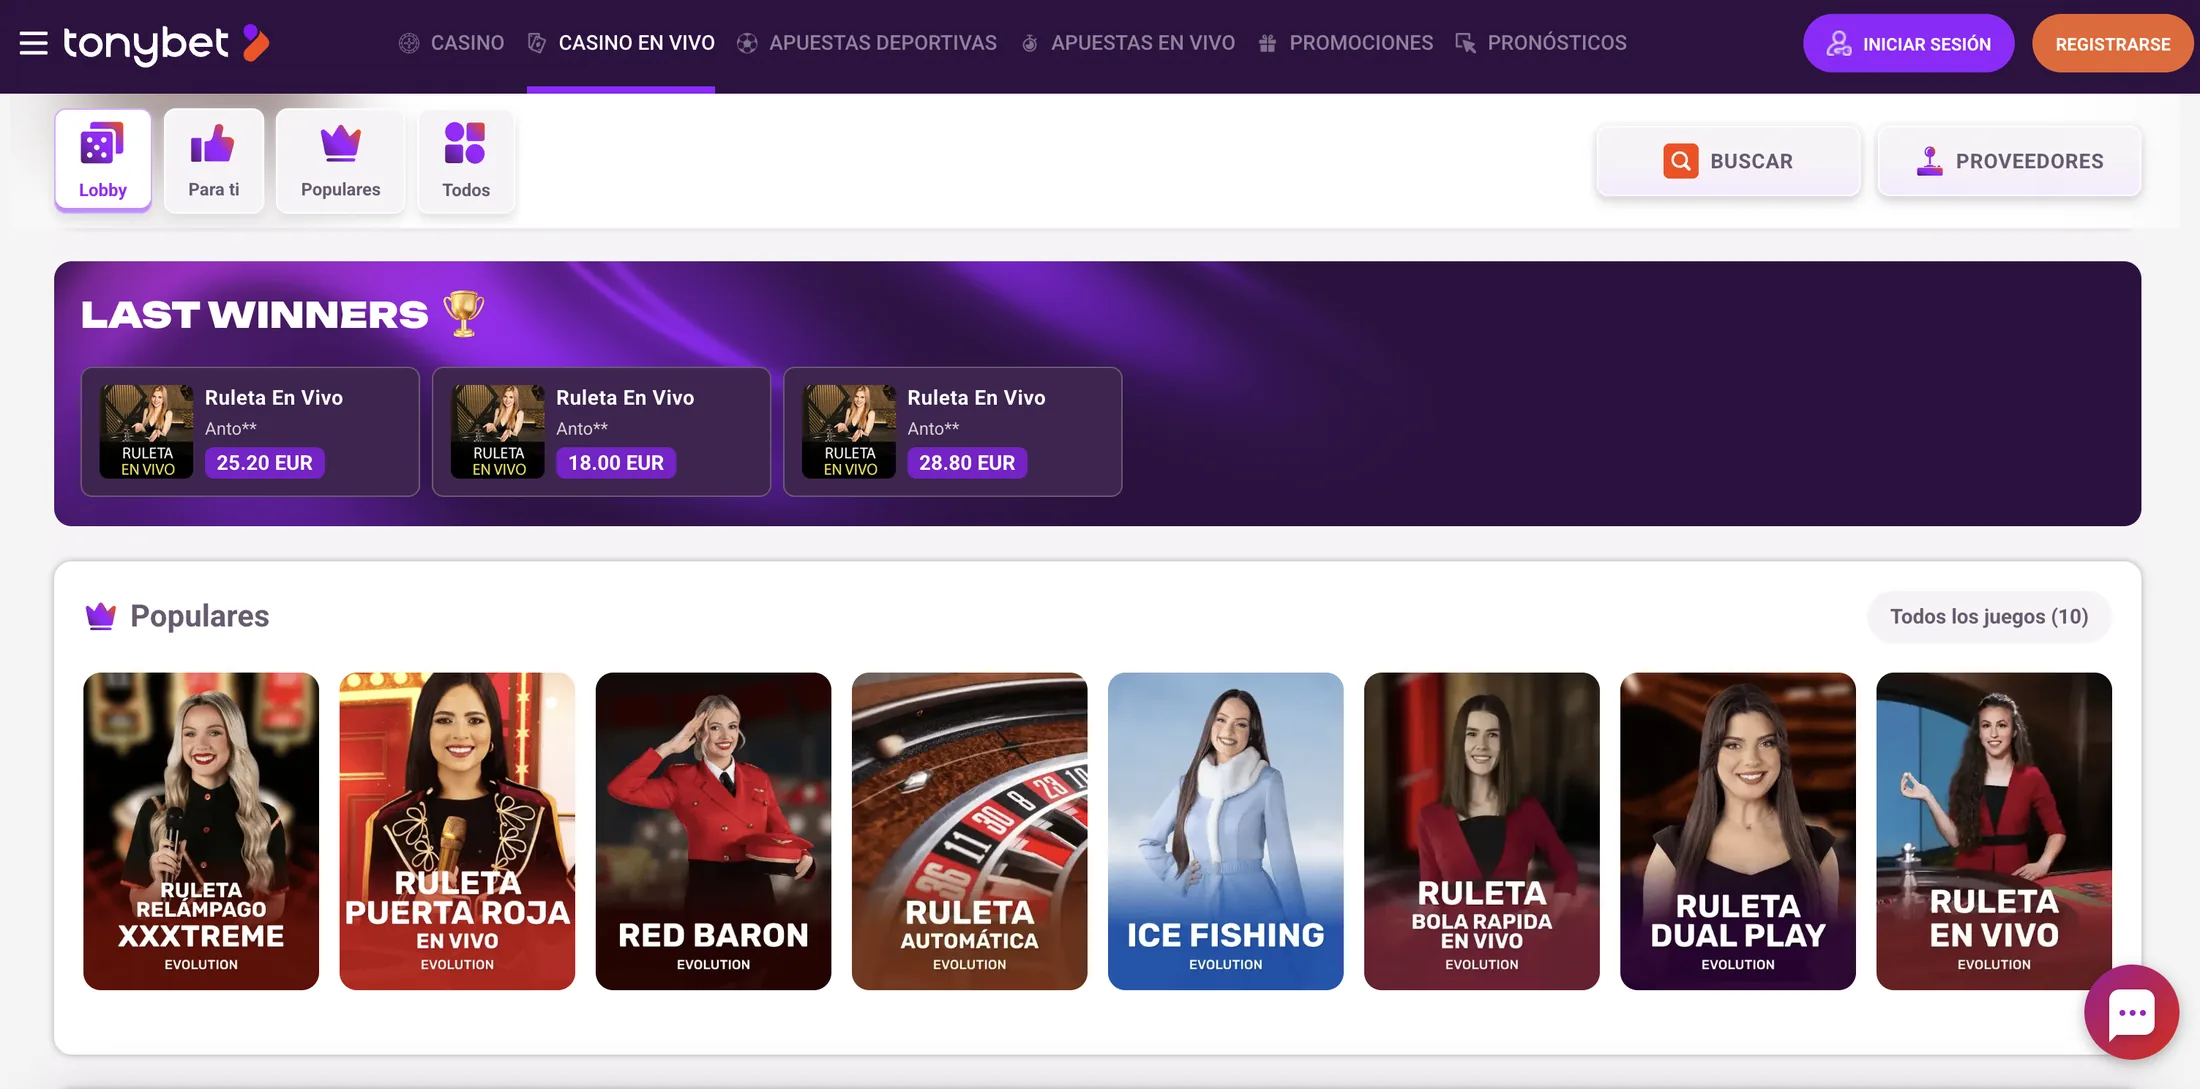Open PRONÓSTICOS menu text
Screen dimensions: 2200x1089
pos(1557,43)
